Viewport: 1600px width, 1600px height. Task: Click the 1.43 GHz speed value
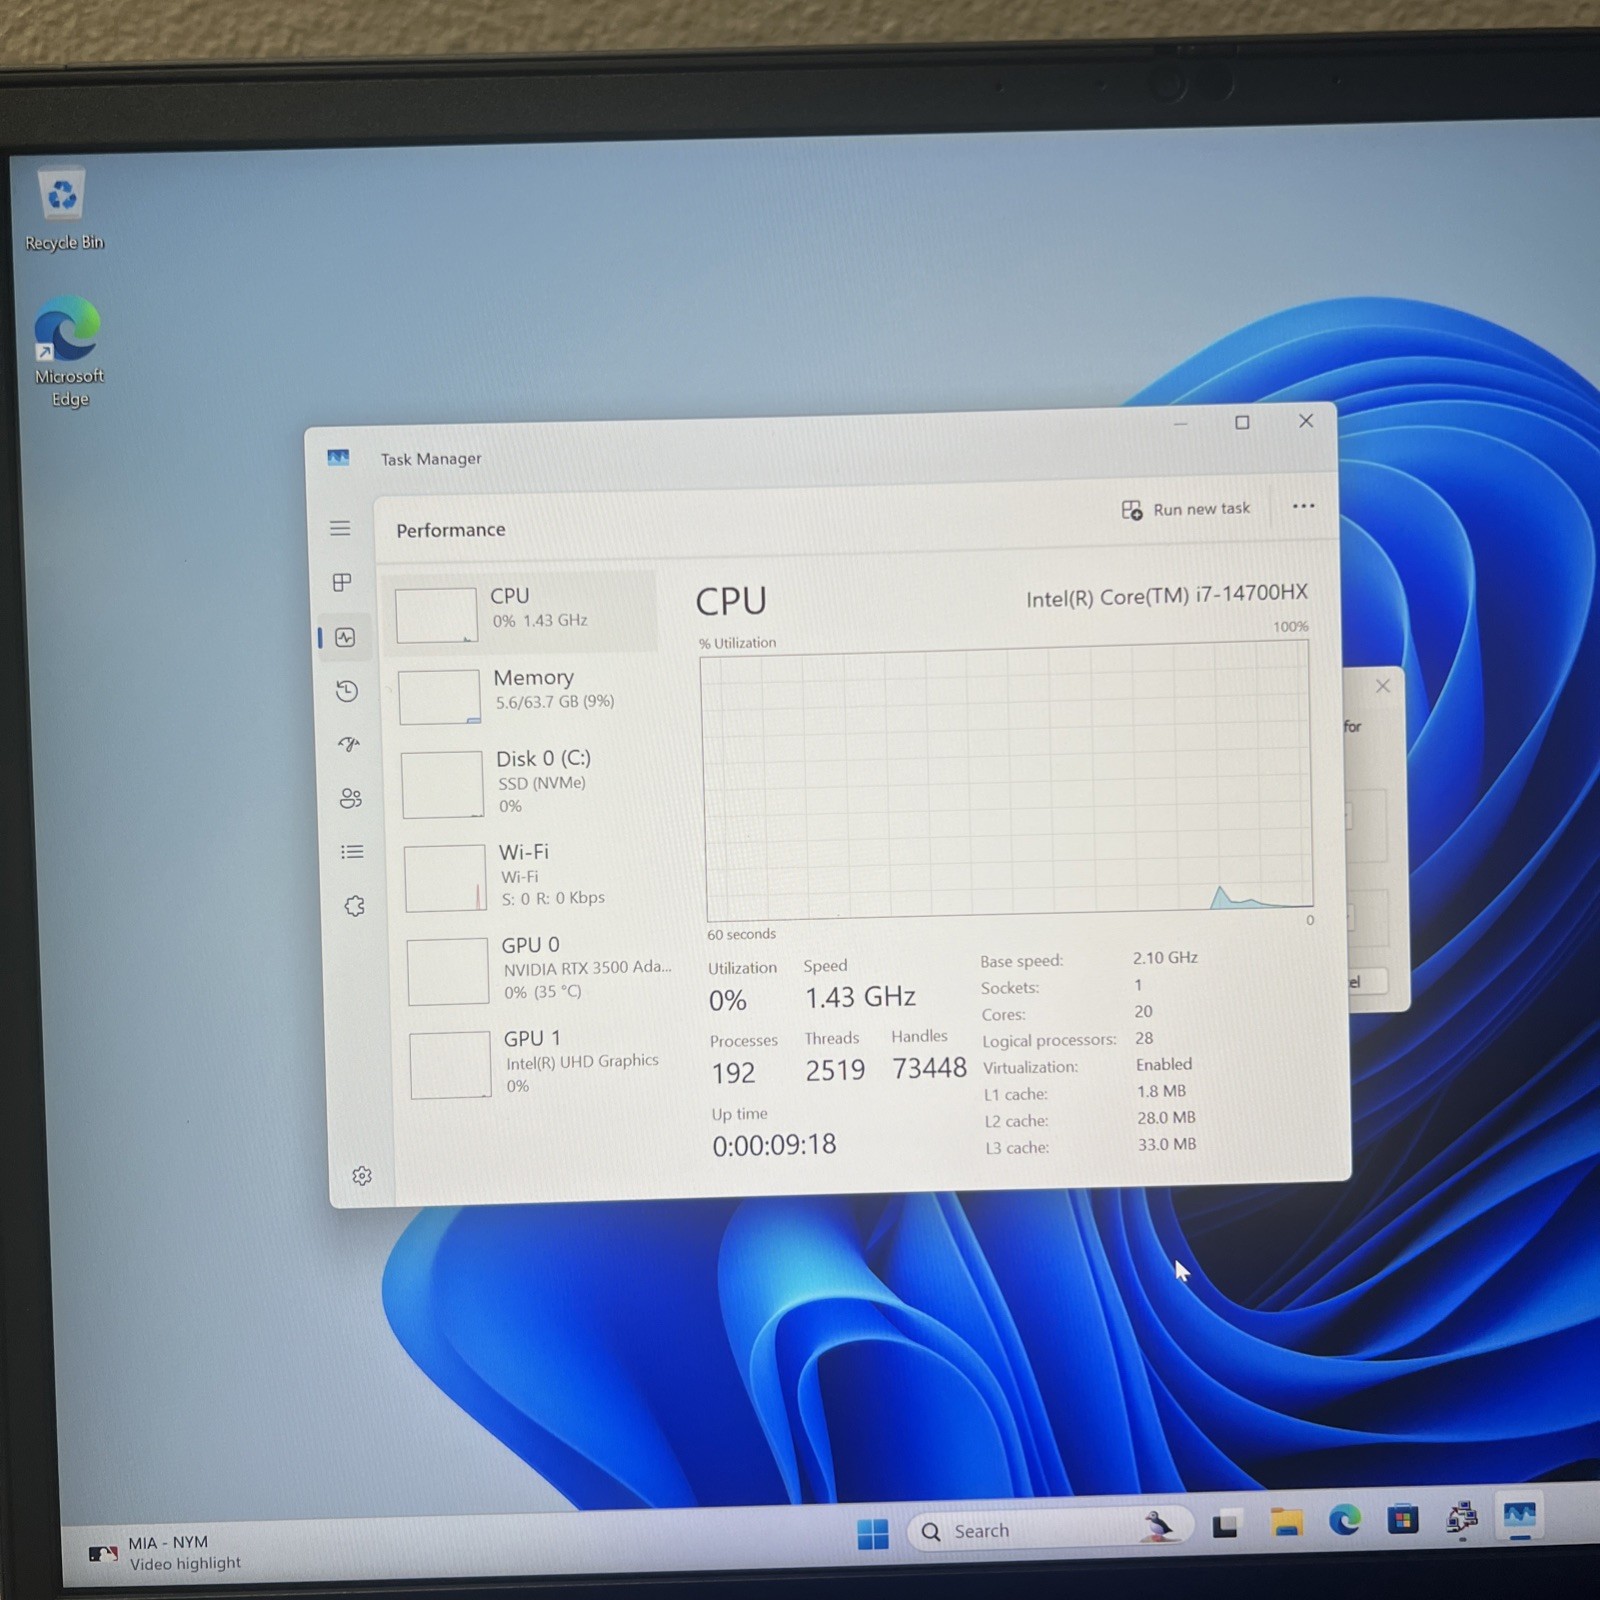tap(860, 997)
